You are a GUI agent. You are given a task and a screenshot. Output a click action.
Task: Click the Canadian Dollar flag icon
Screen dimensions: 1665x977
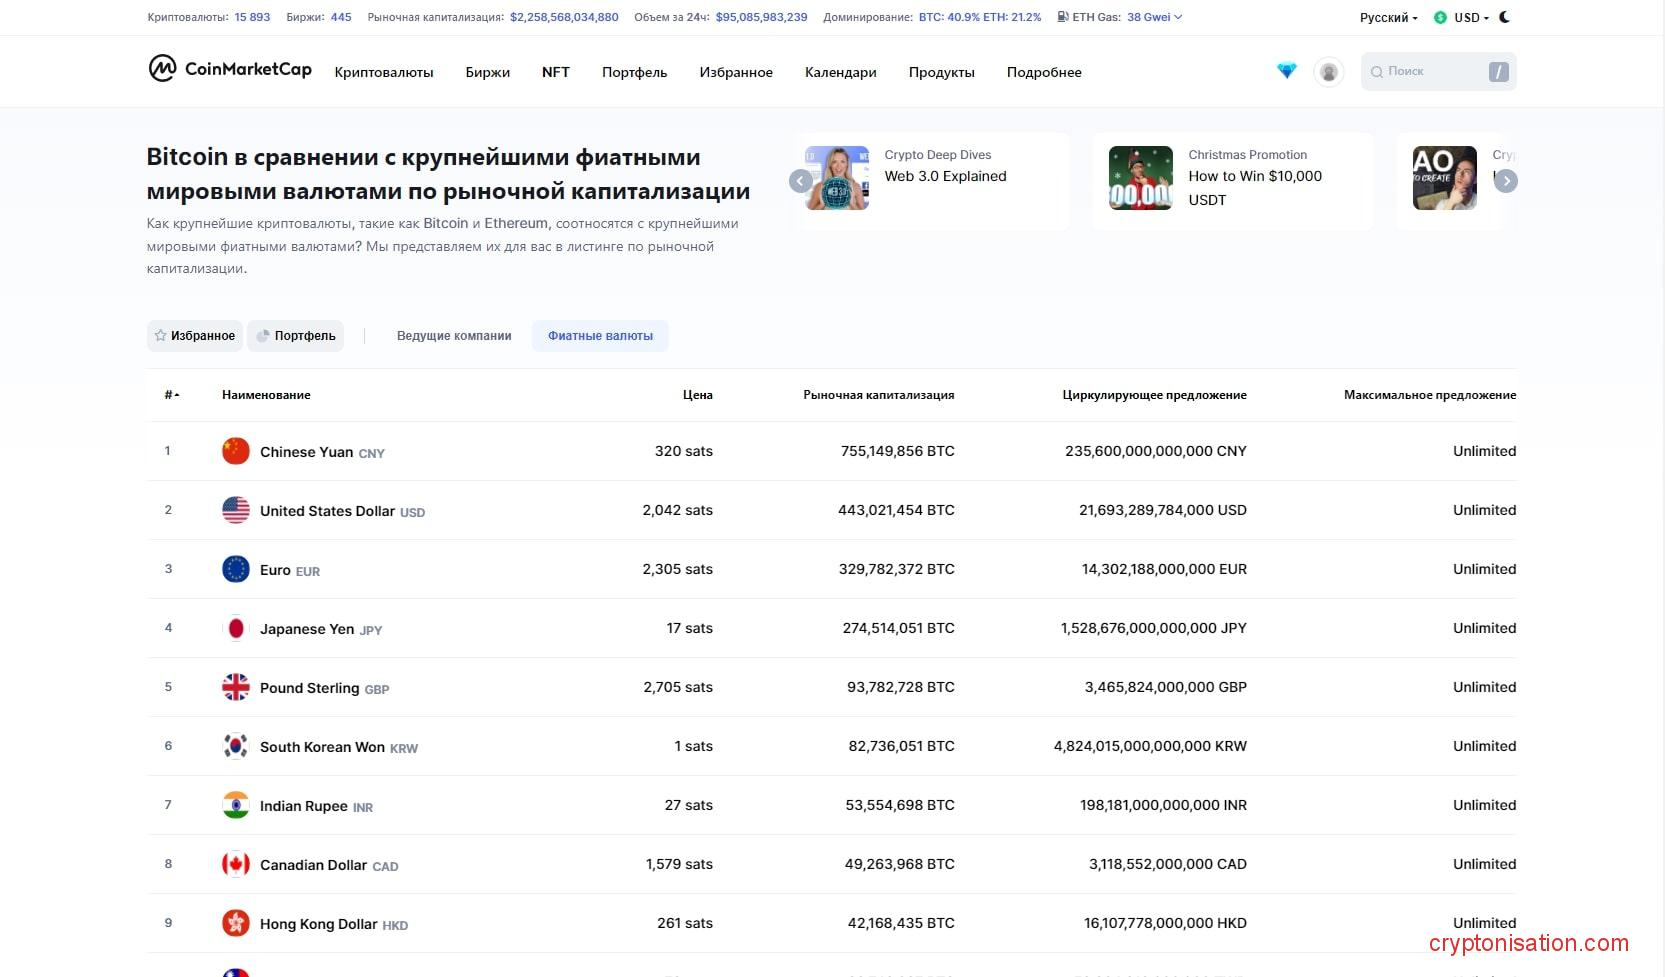coord(236,864)
